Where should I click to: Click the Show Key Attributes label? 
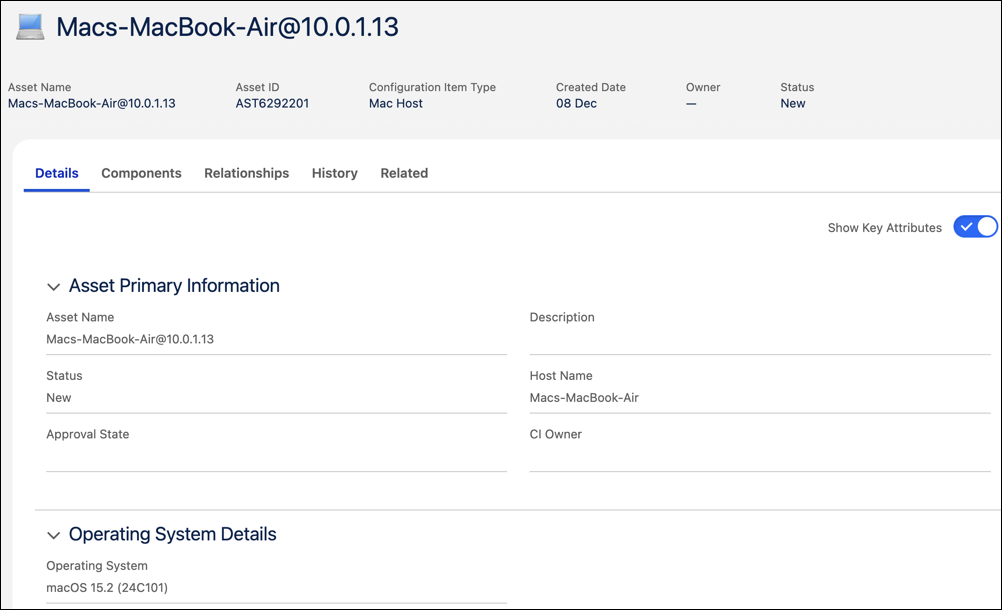pyautogui.click(x=884, y=228)
